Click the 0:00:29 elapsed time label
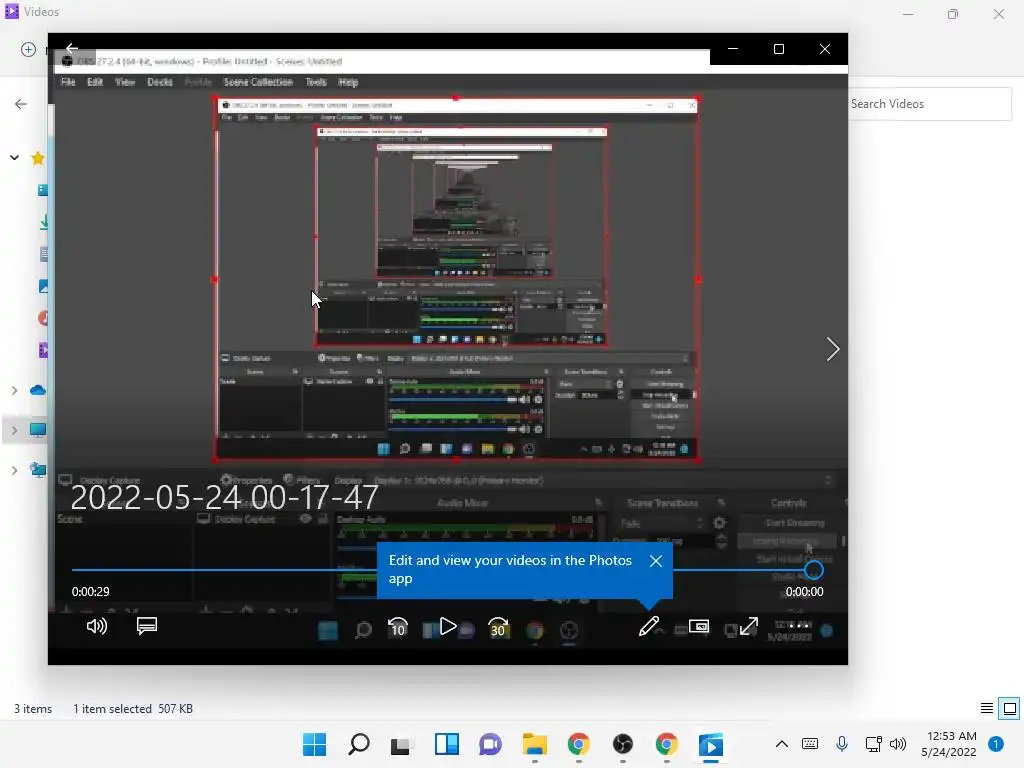The height and width of the screenshot is (768, 1024). (x=91, y=592)
